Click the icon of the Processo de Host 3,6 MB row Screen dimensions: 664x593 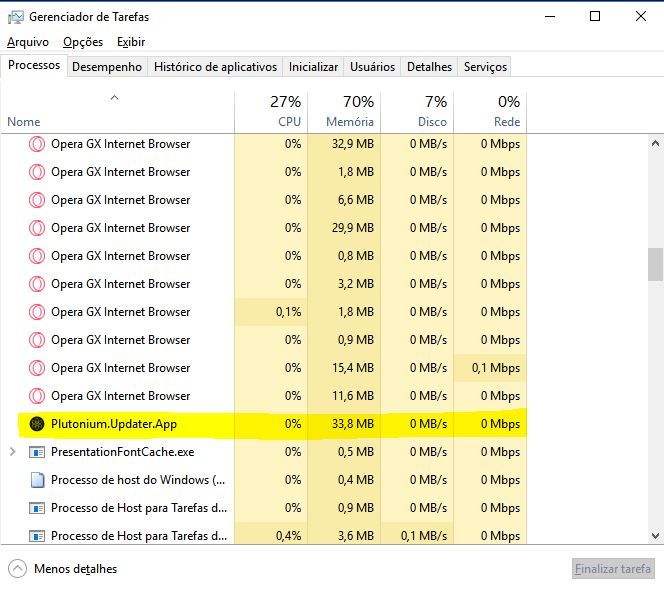[37, 536]
